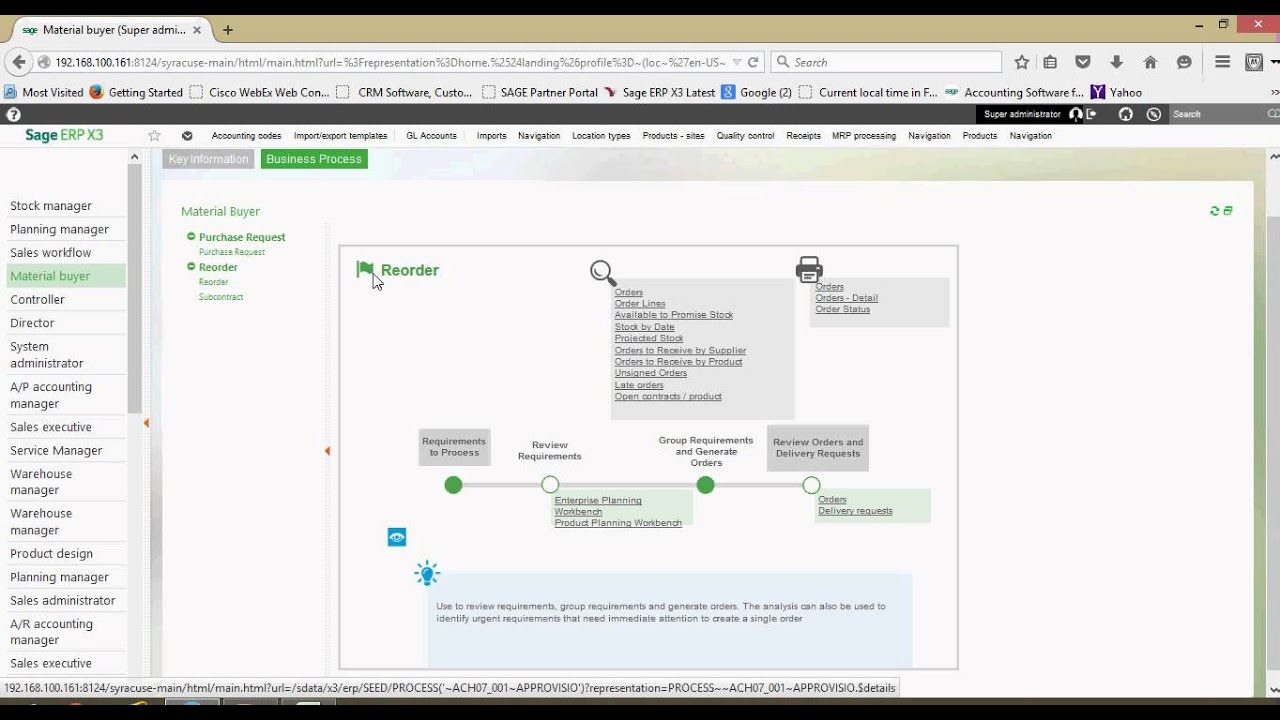
Task: Open the Firefox hamburger menu
Action: (x=1222, y=62)
